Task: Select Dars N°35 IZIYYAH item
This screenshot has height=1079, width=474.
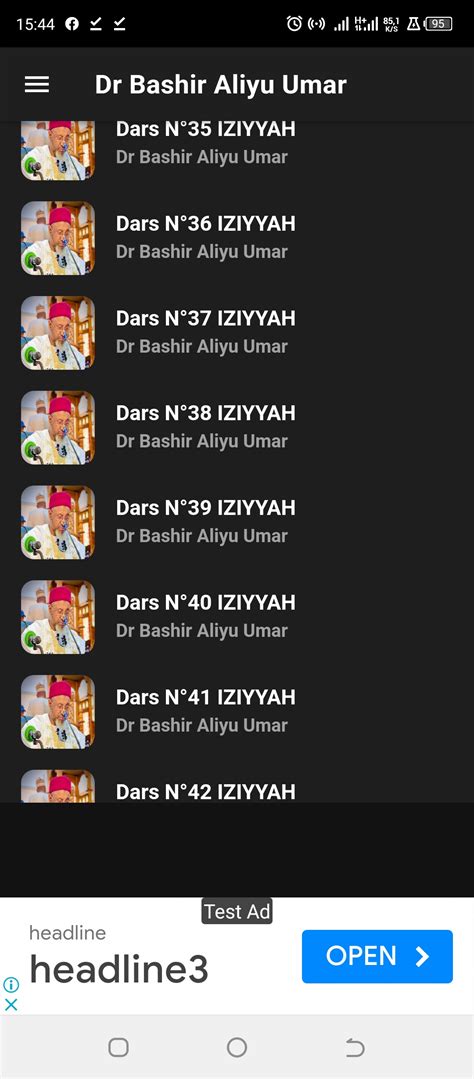Action: (x=237, y=151)
